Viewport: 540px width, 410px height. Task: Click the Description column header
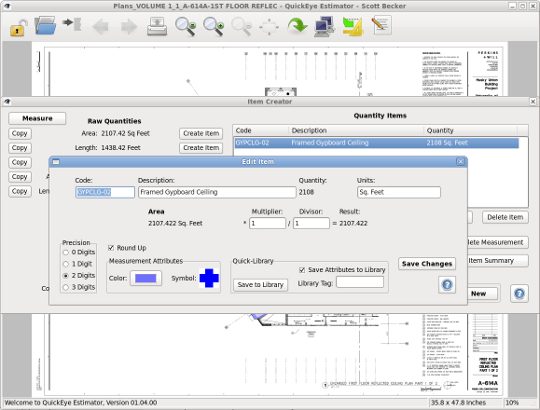click(356, 130)
